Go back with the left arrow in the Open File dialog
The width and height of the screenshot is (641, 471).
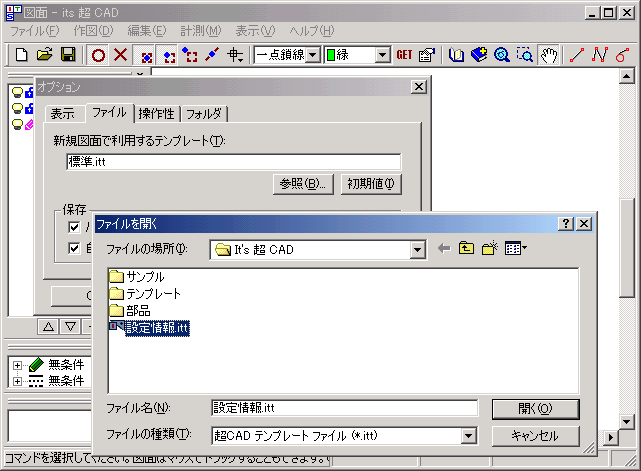tap(444, 248)
